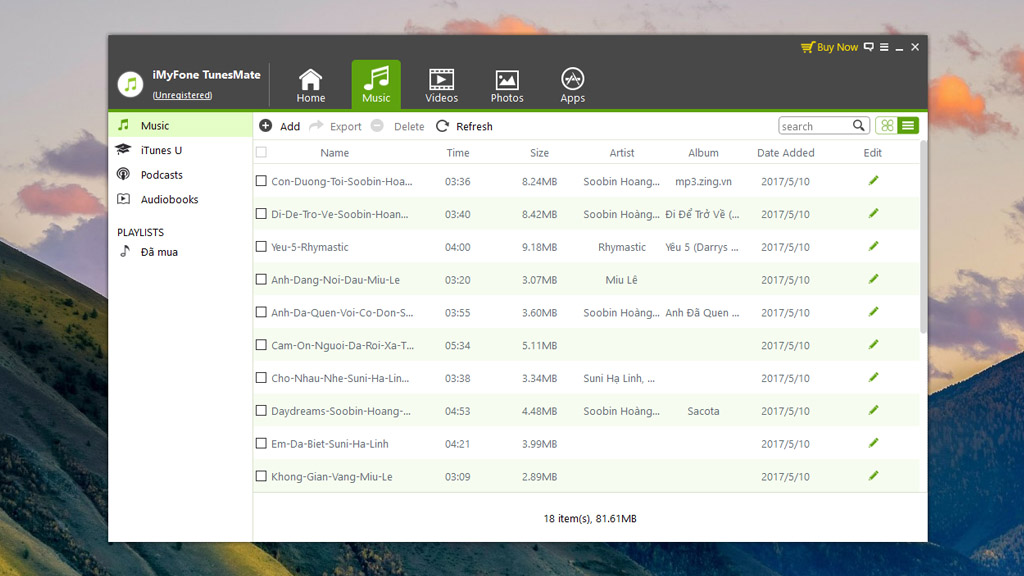Screen dimensions: 1024x576
Task: Switch to grid view
Action: (x=887, y=125)
